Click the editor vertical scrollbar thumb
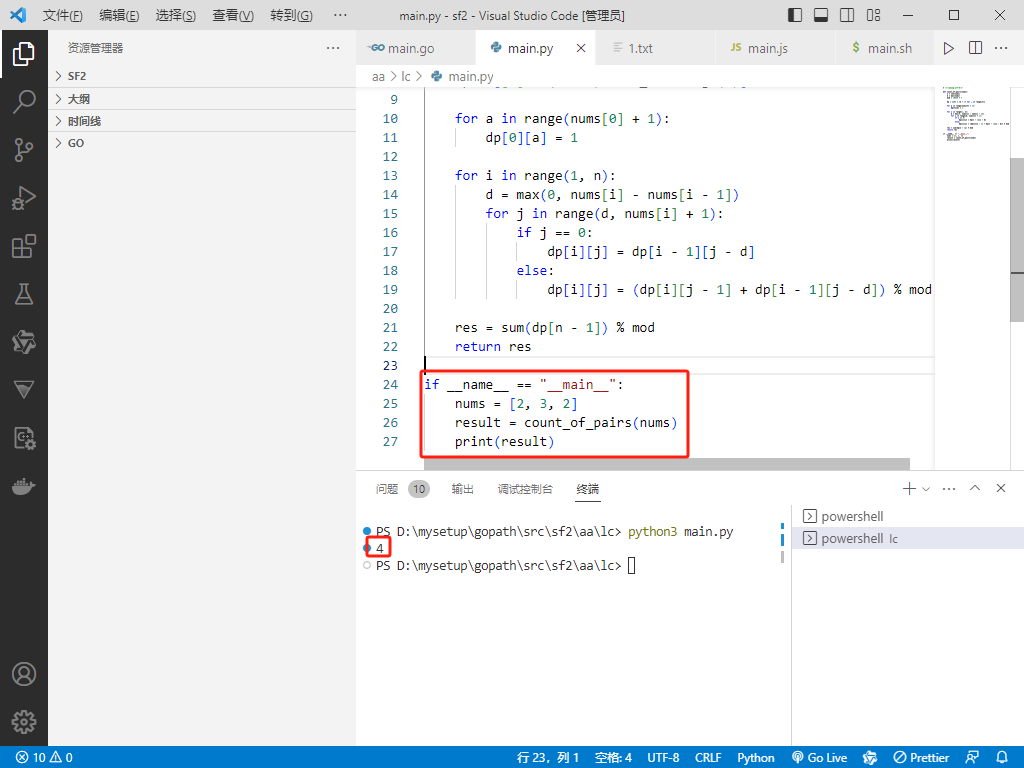1024x768 pixels. click(1017, 240)
